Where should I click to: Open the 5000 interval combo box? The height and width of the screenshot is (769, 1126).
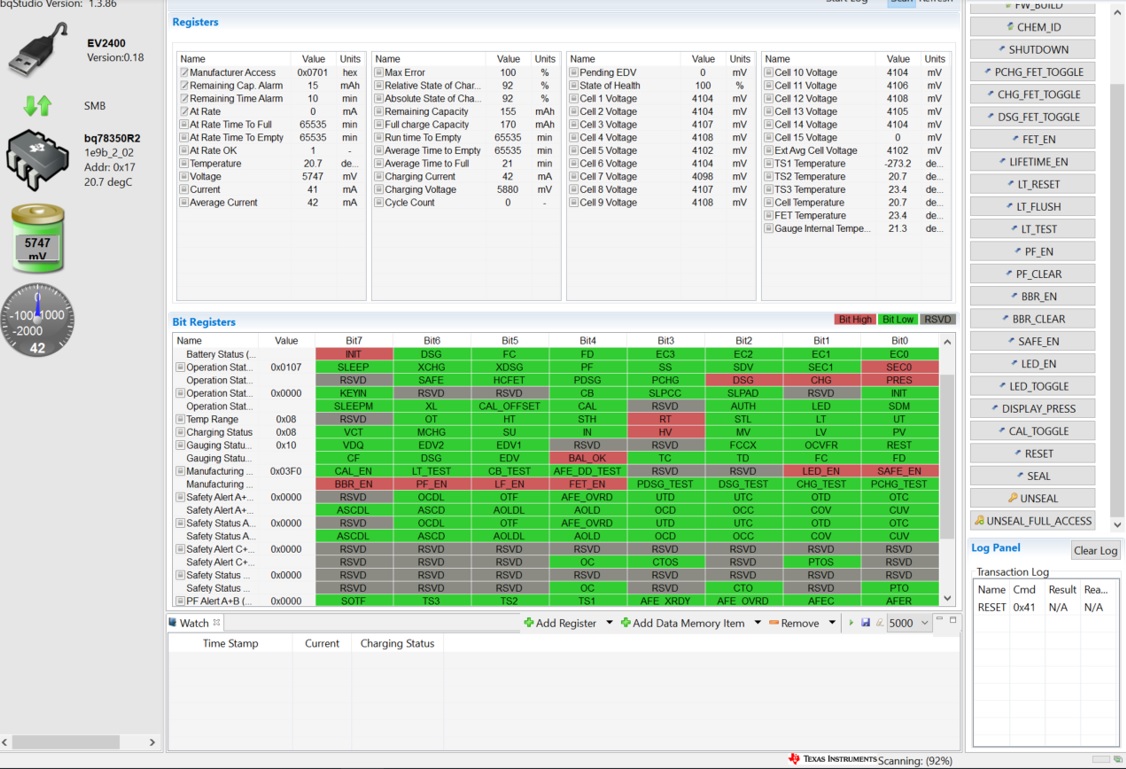pyautogui.click(x=909, y=623)
